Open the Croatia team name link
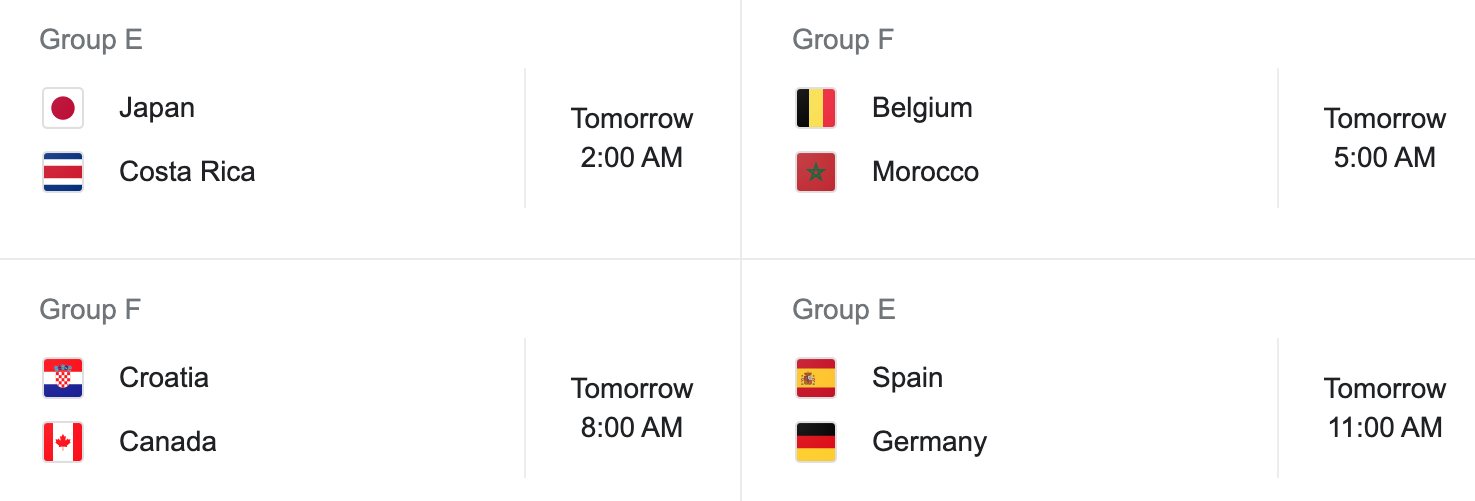This screenshot has width=1475, height=501. [x=164, y=378]
